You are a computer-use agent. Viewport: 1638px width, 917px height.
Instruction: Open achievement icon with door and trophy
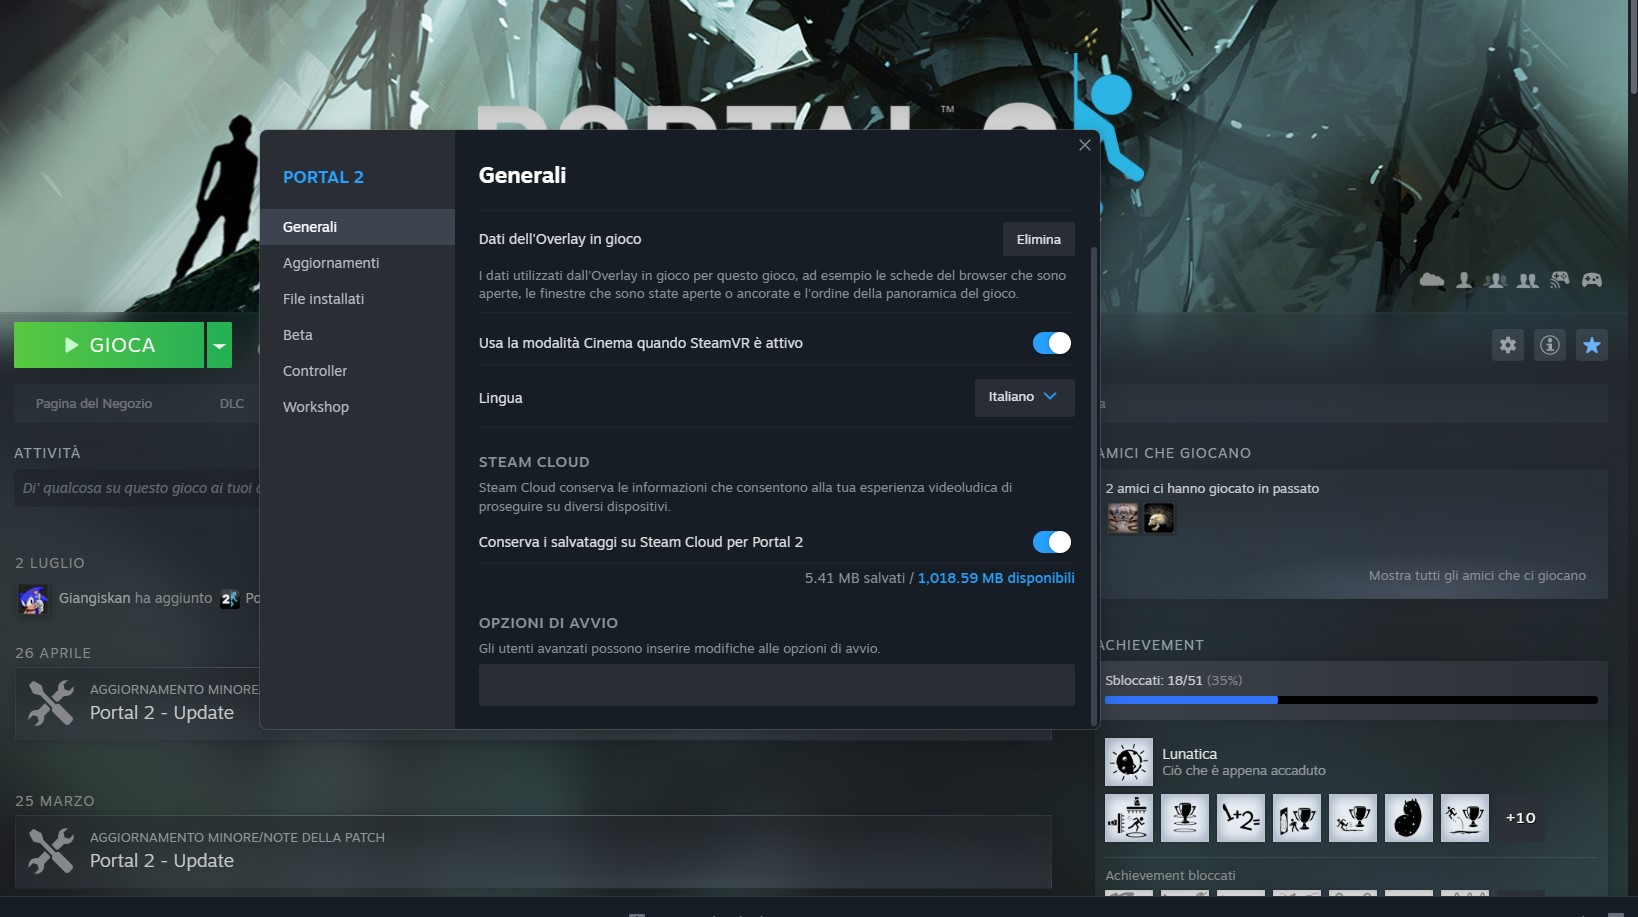click(1297, 818)
